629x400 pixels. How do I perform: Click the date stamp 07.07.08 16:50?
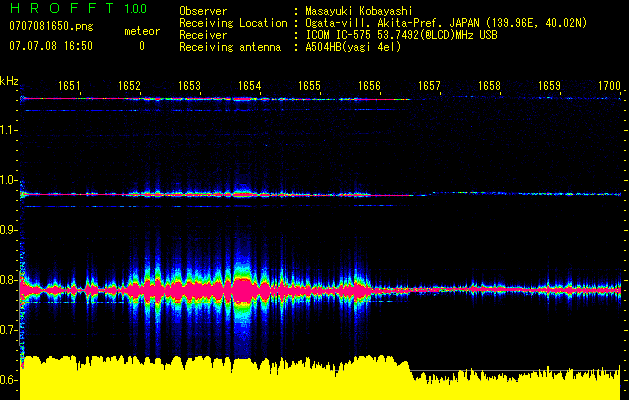(51, 46)
